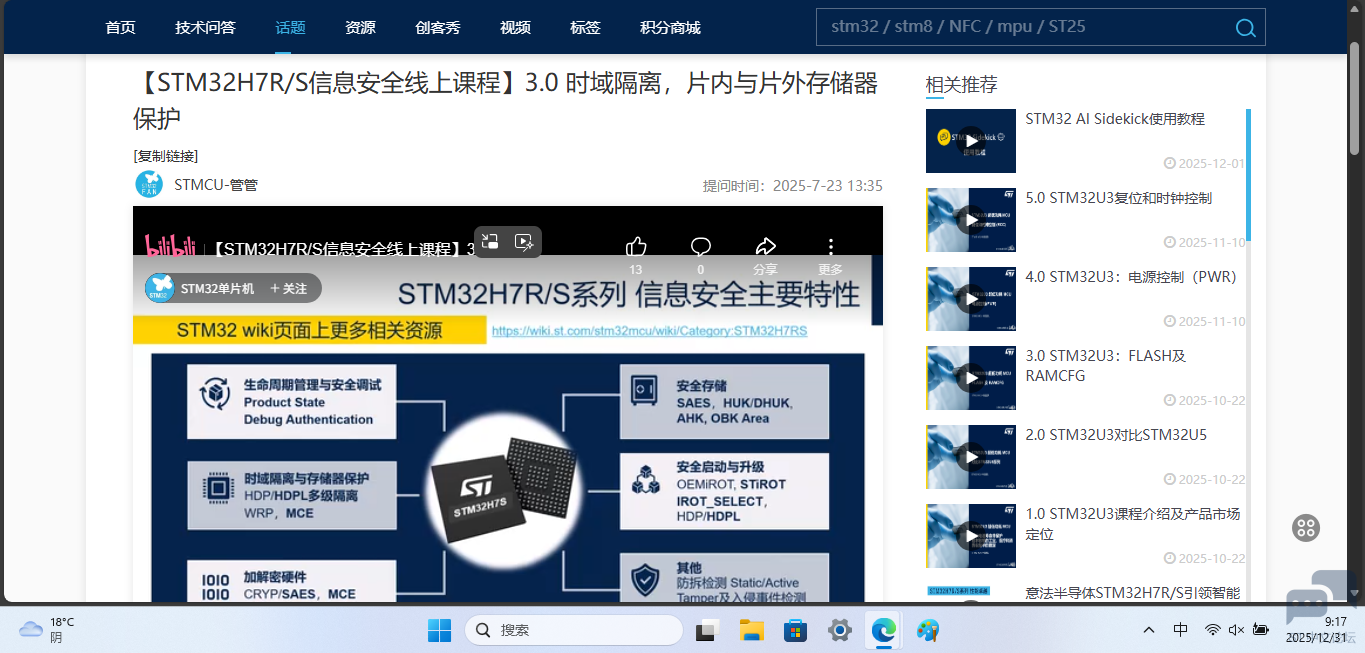
Task: Open 2.0 STM32U3对比STM32U5 title
Action: 1116,435
